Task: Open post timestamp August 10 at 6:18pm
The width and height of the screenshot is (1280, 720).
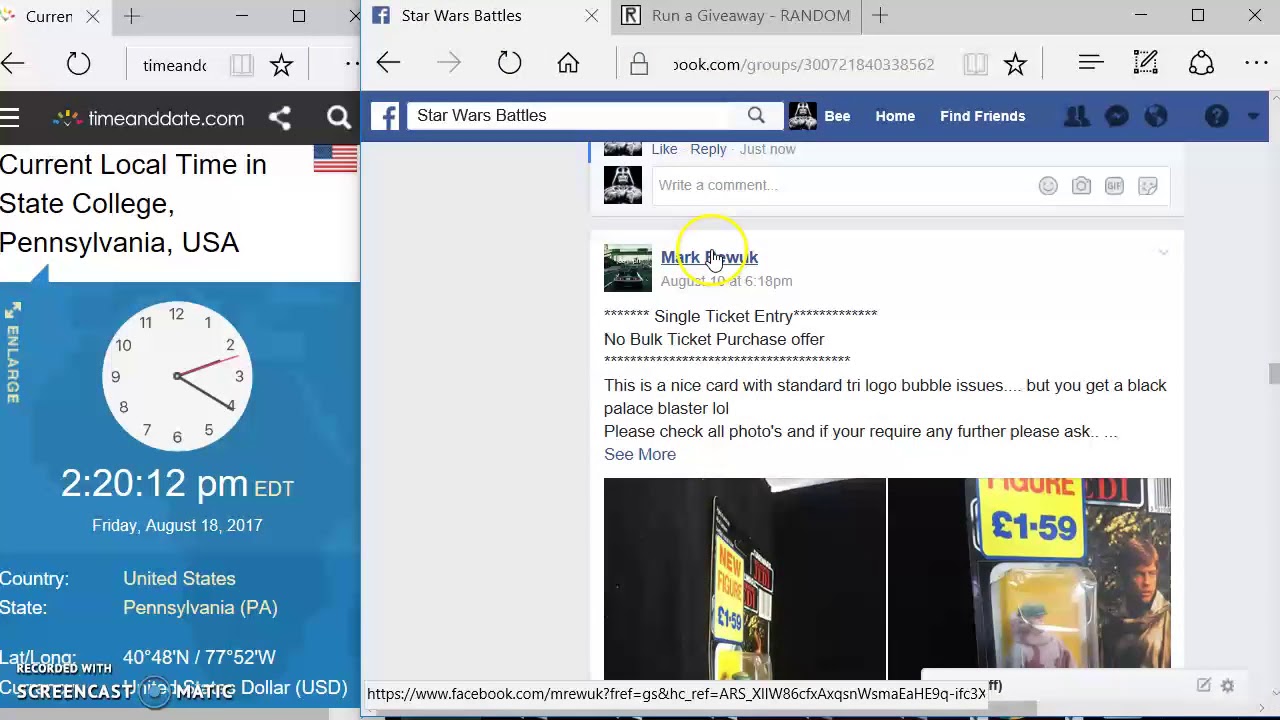Action: pos(726,281)
